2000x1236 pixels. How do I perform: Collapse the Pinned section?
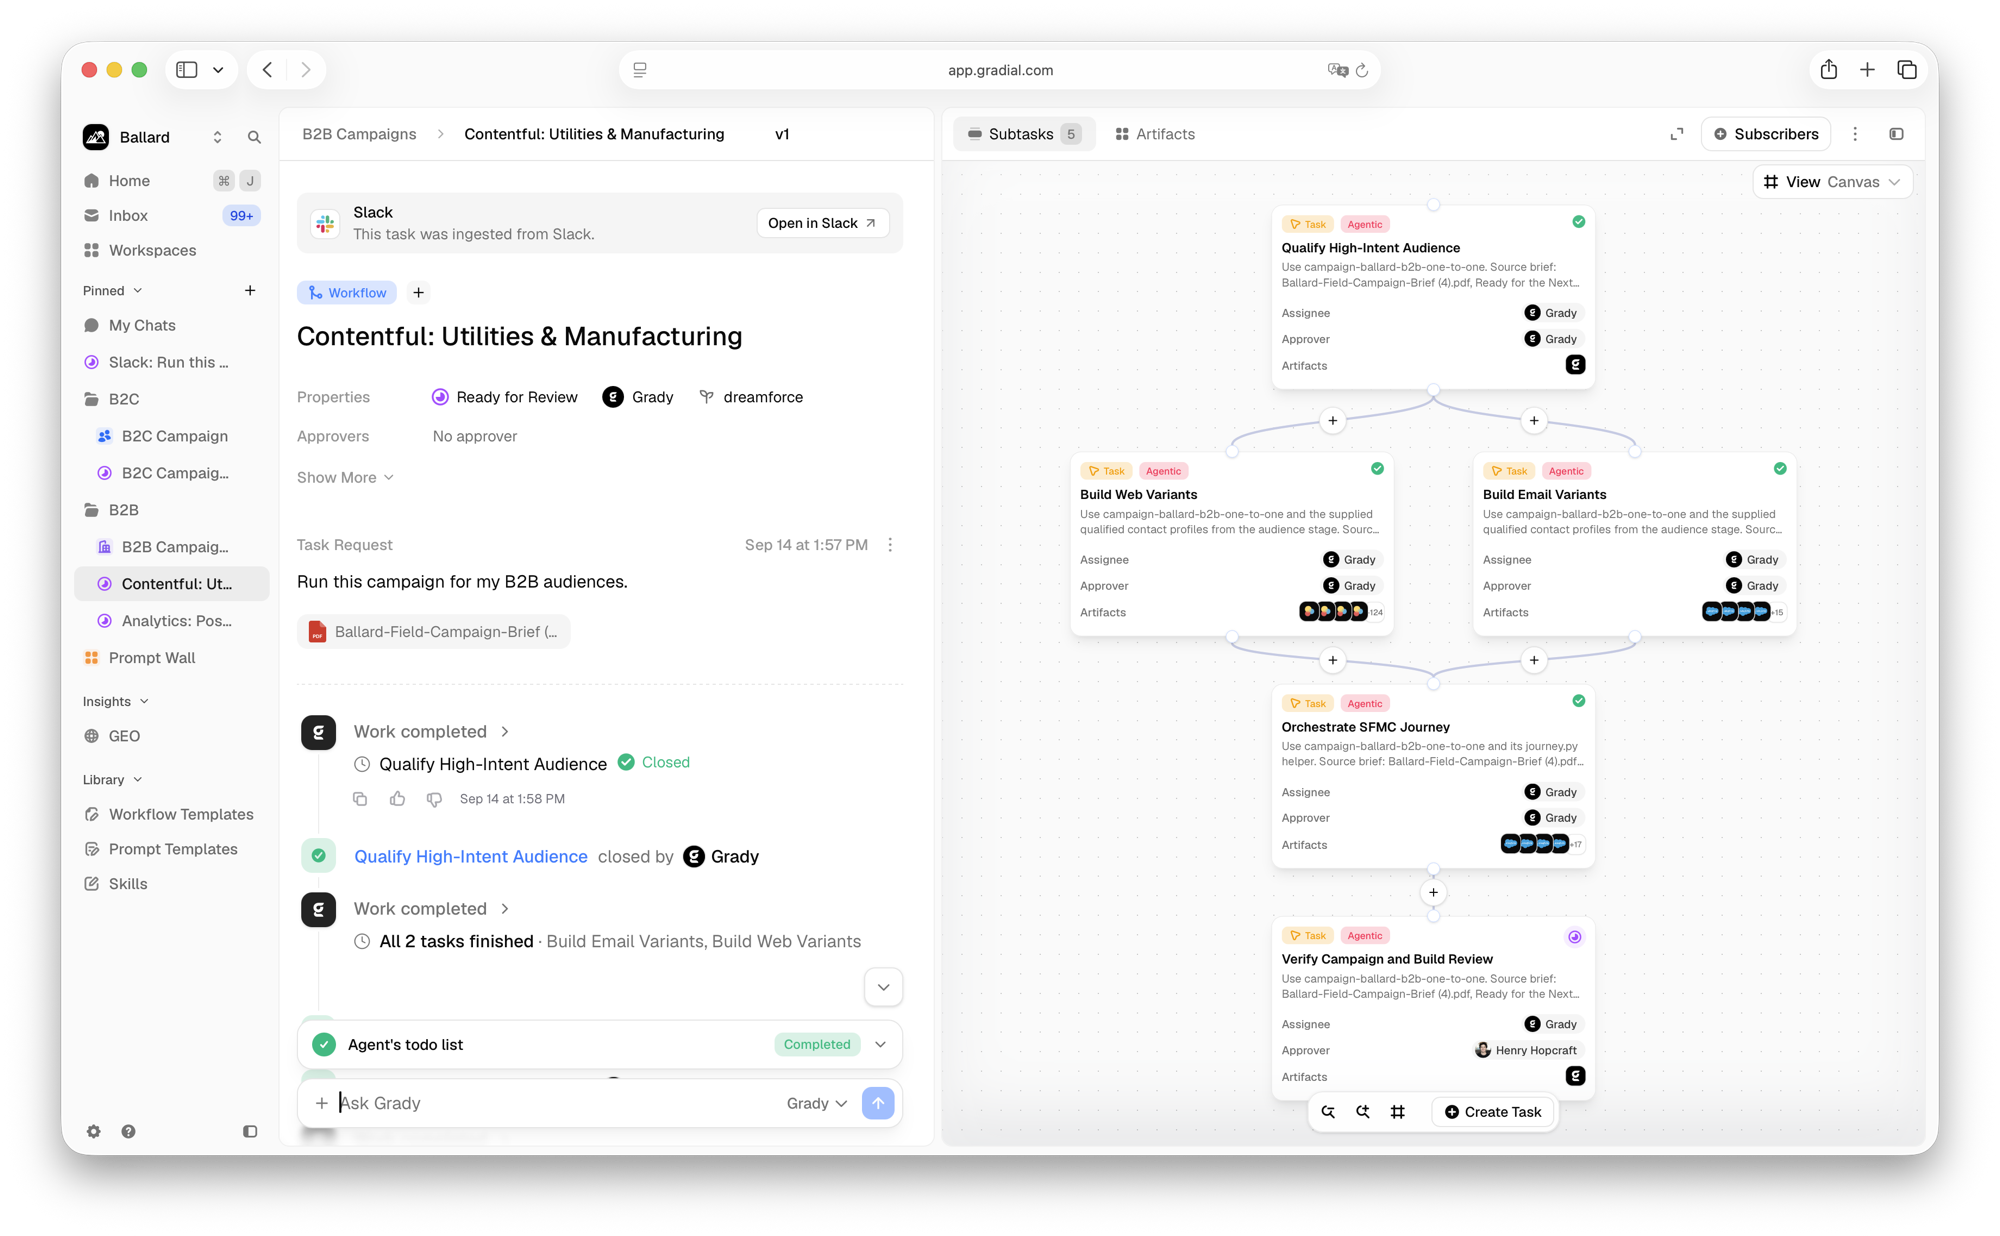click(113, 290)
